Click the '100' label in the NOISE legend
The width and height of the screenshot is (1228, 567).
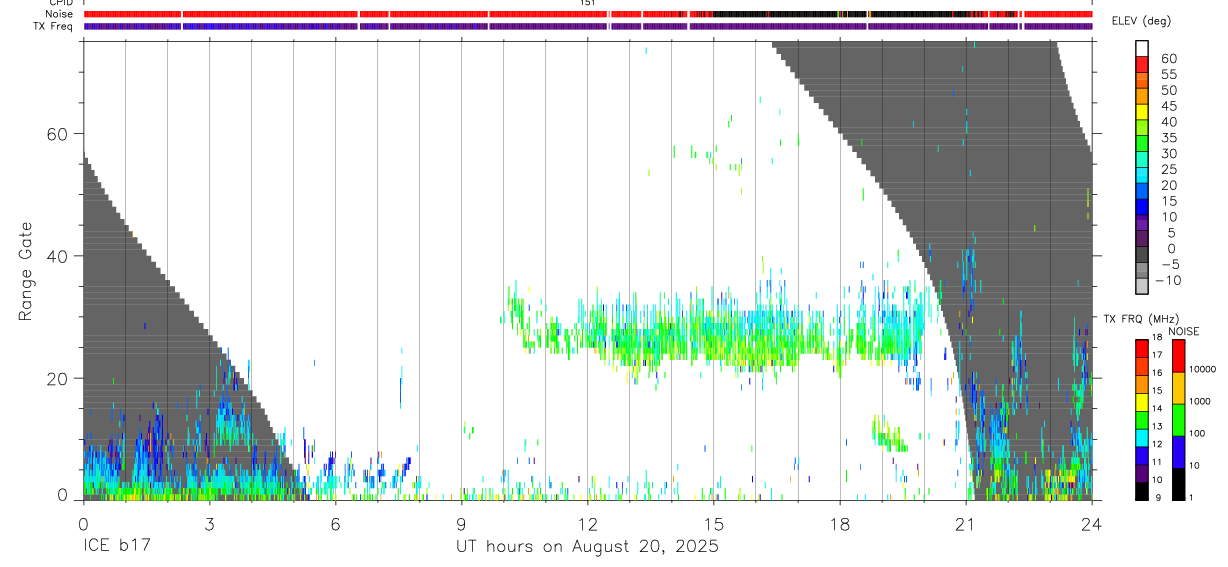click(1198, 433)
